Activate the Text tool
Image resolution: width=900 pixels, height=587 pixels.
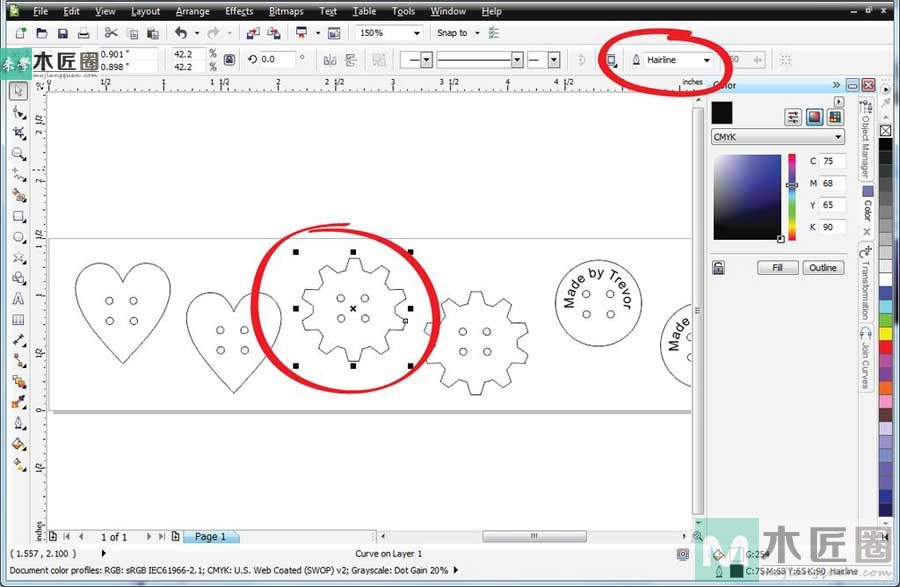click(18, 299)
